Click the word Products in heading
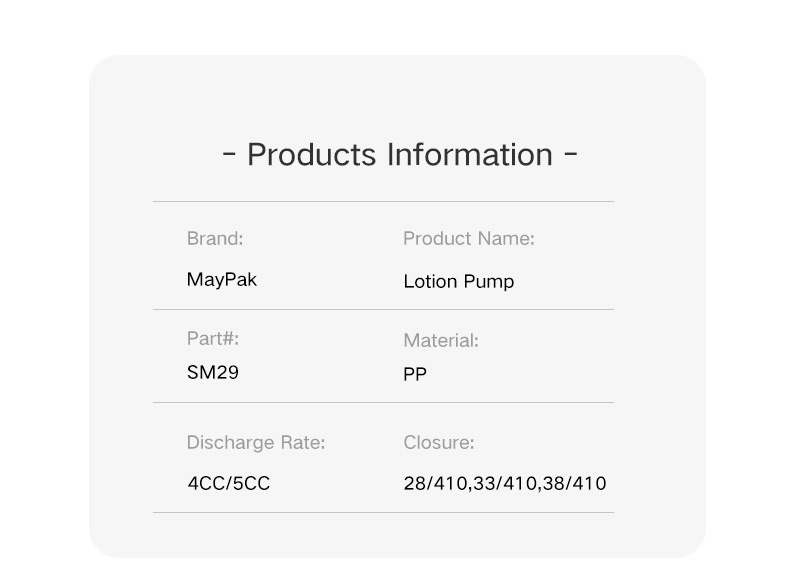 [x=312, y=155]
